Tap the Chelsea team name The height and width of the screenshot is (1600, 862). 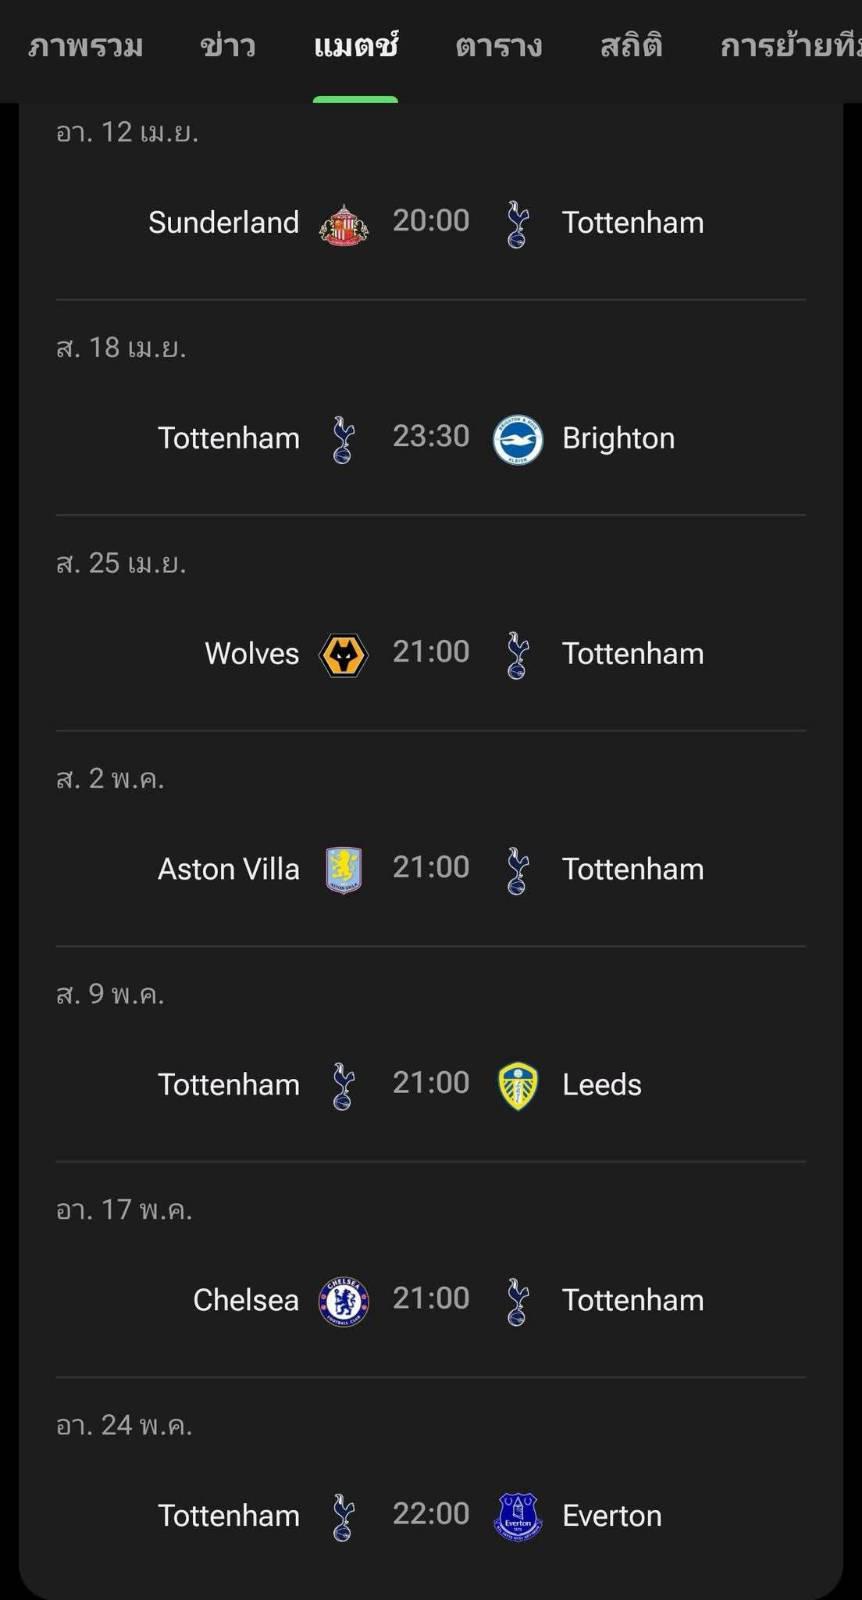pyautogui.click(x=246, y=1300)
